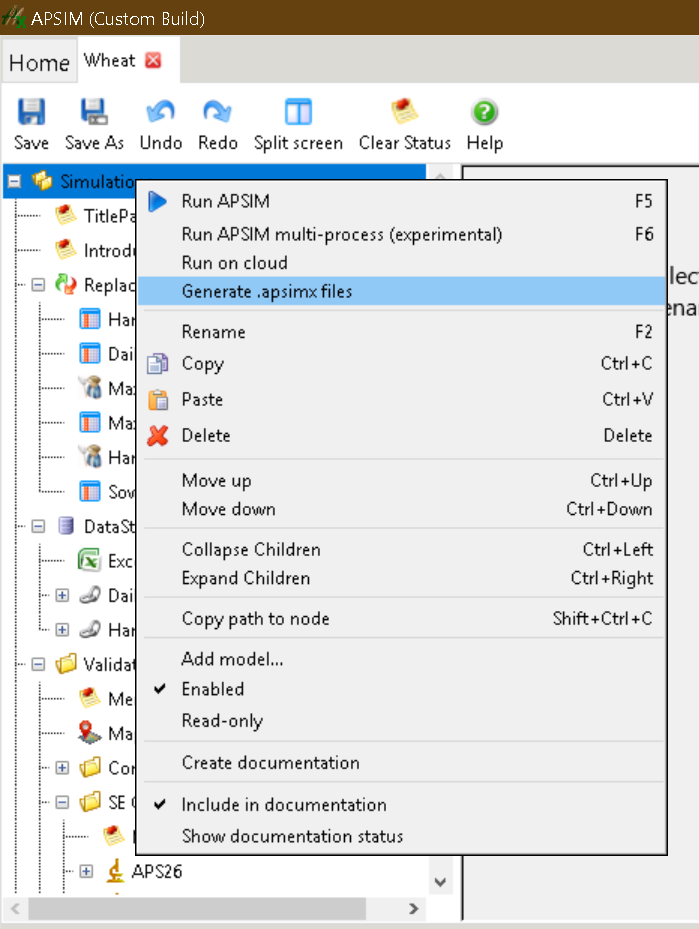Click tree scrollbar right arrow
The image size is (699, 929).
click(413, 908)
